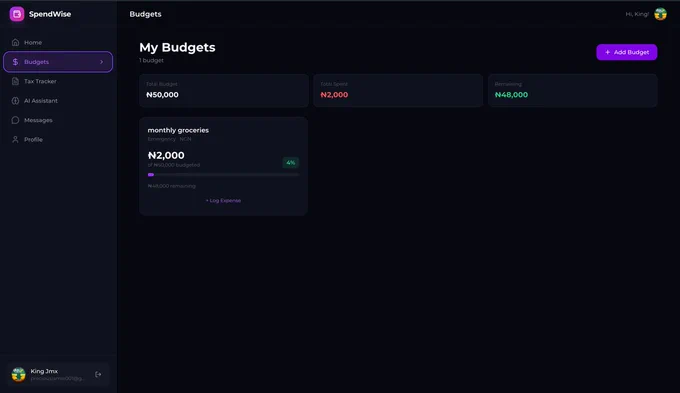Click the '1 budget' count text
The width and height of the screenshot is (680, 393).
151,60
